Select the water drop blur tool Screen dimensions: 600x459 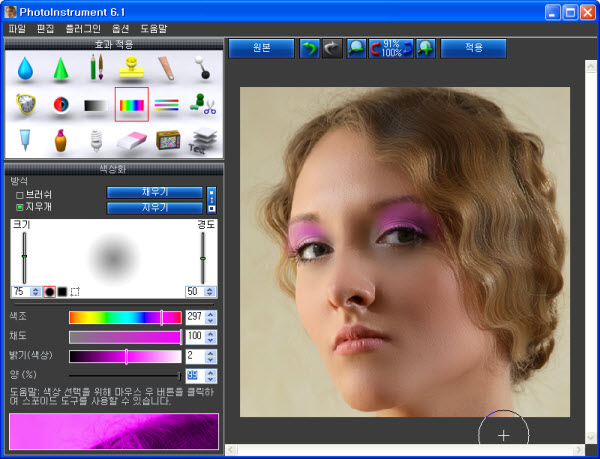[25, 68]
